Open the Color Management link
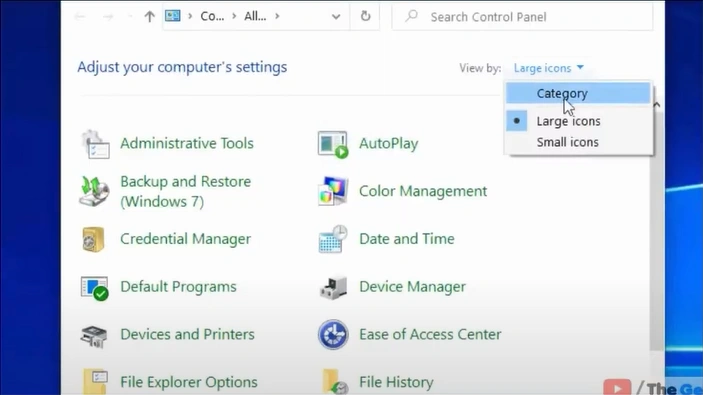Image resolution: width=703 pixels, height=395 pixels. (423, 191)
